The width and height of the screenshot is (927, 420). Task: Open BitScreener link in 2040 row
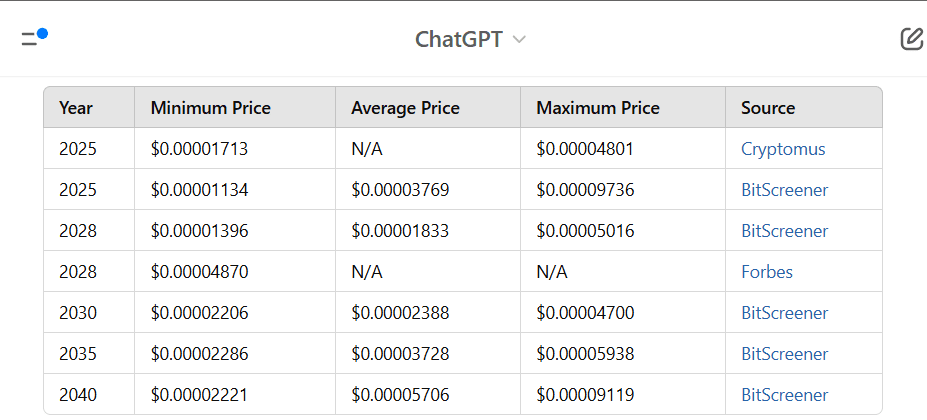coord(784,395)
